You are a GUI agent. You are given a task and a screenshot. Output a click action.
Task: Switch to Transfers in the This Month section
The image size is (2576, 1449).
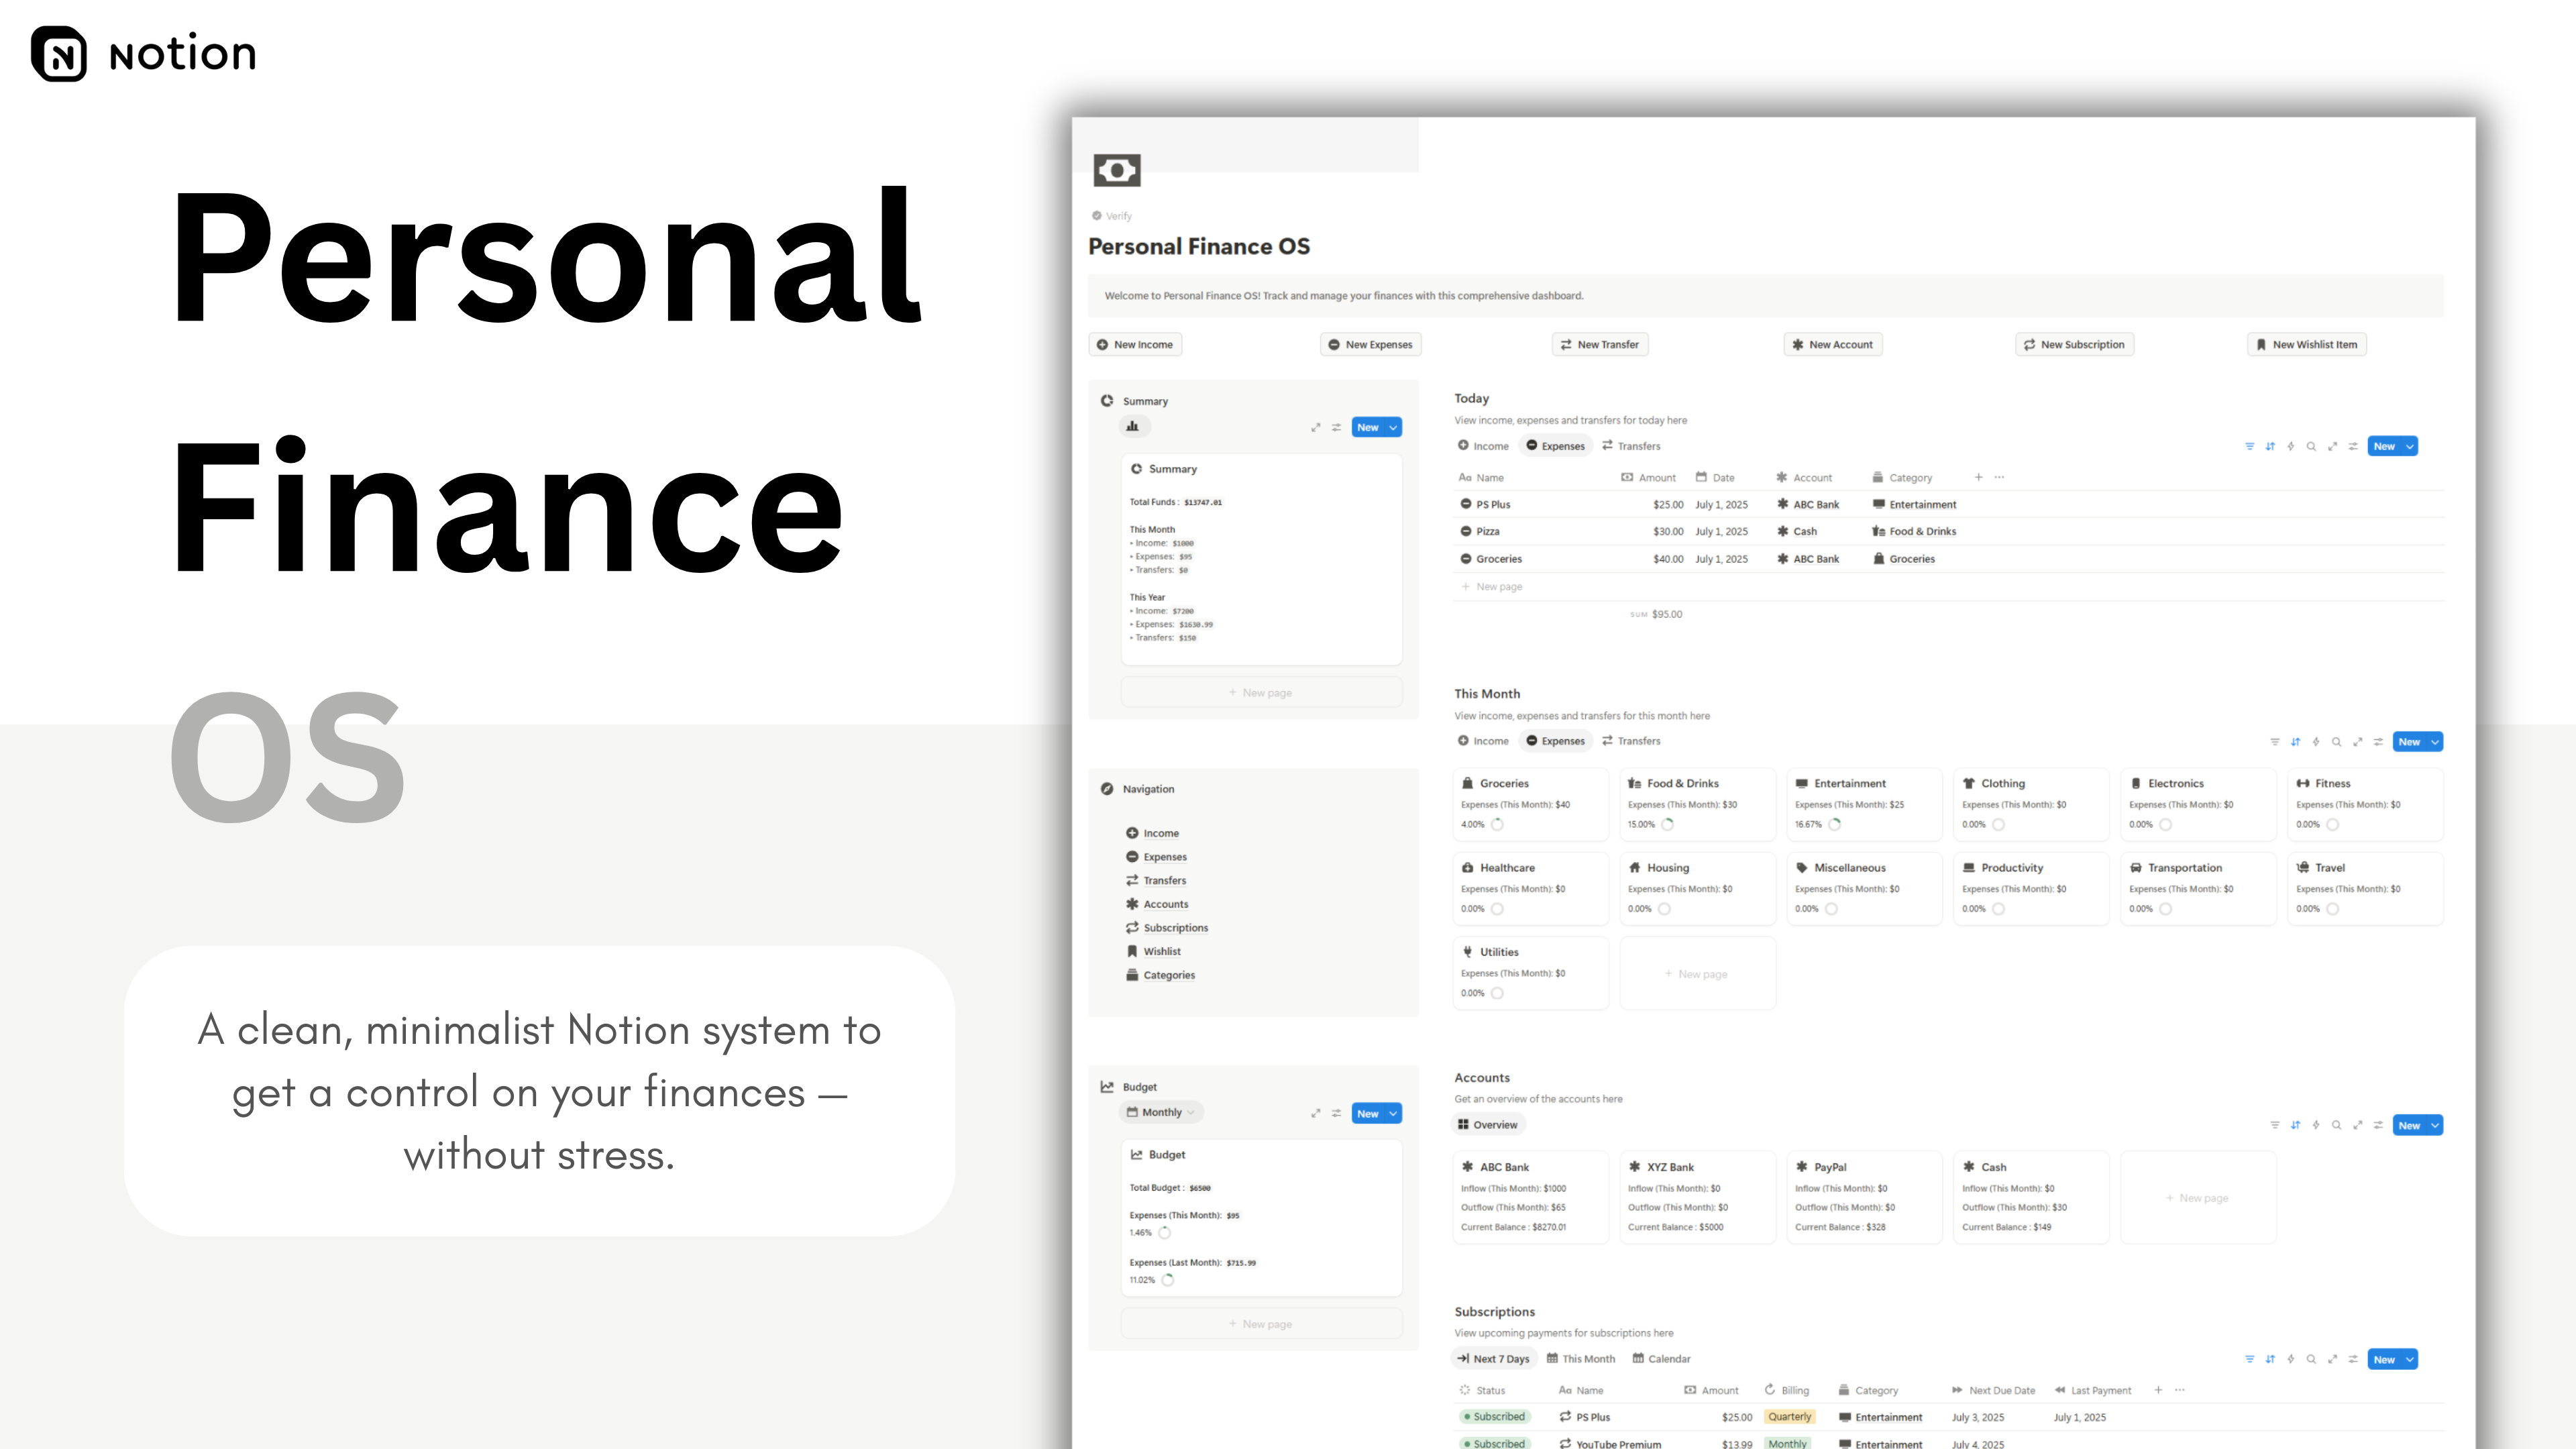pos(1631,741)
